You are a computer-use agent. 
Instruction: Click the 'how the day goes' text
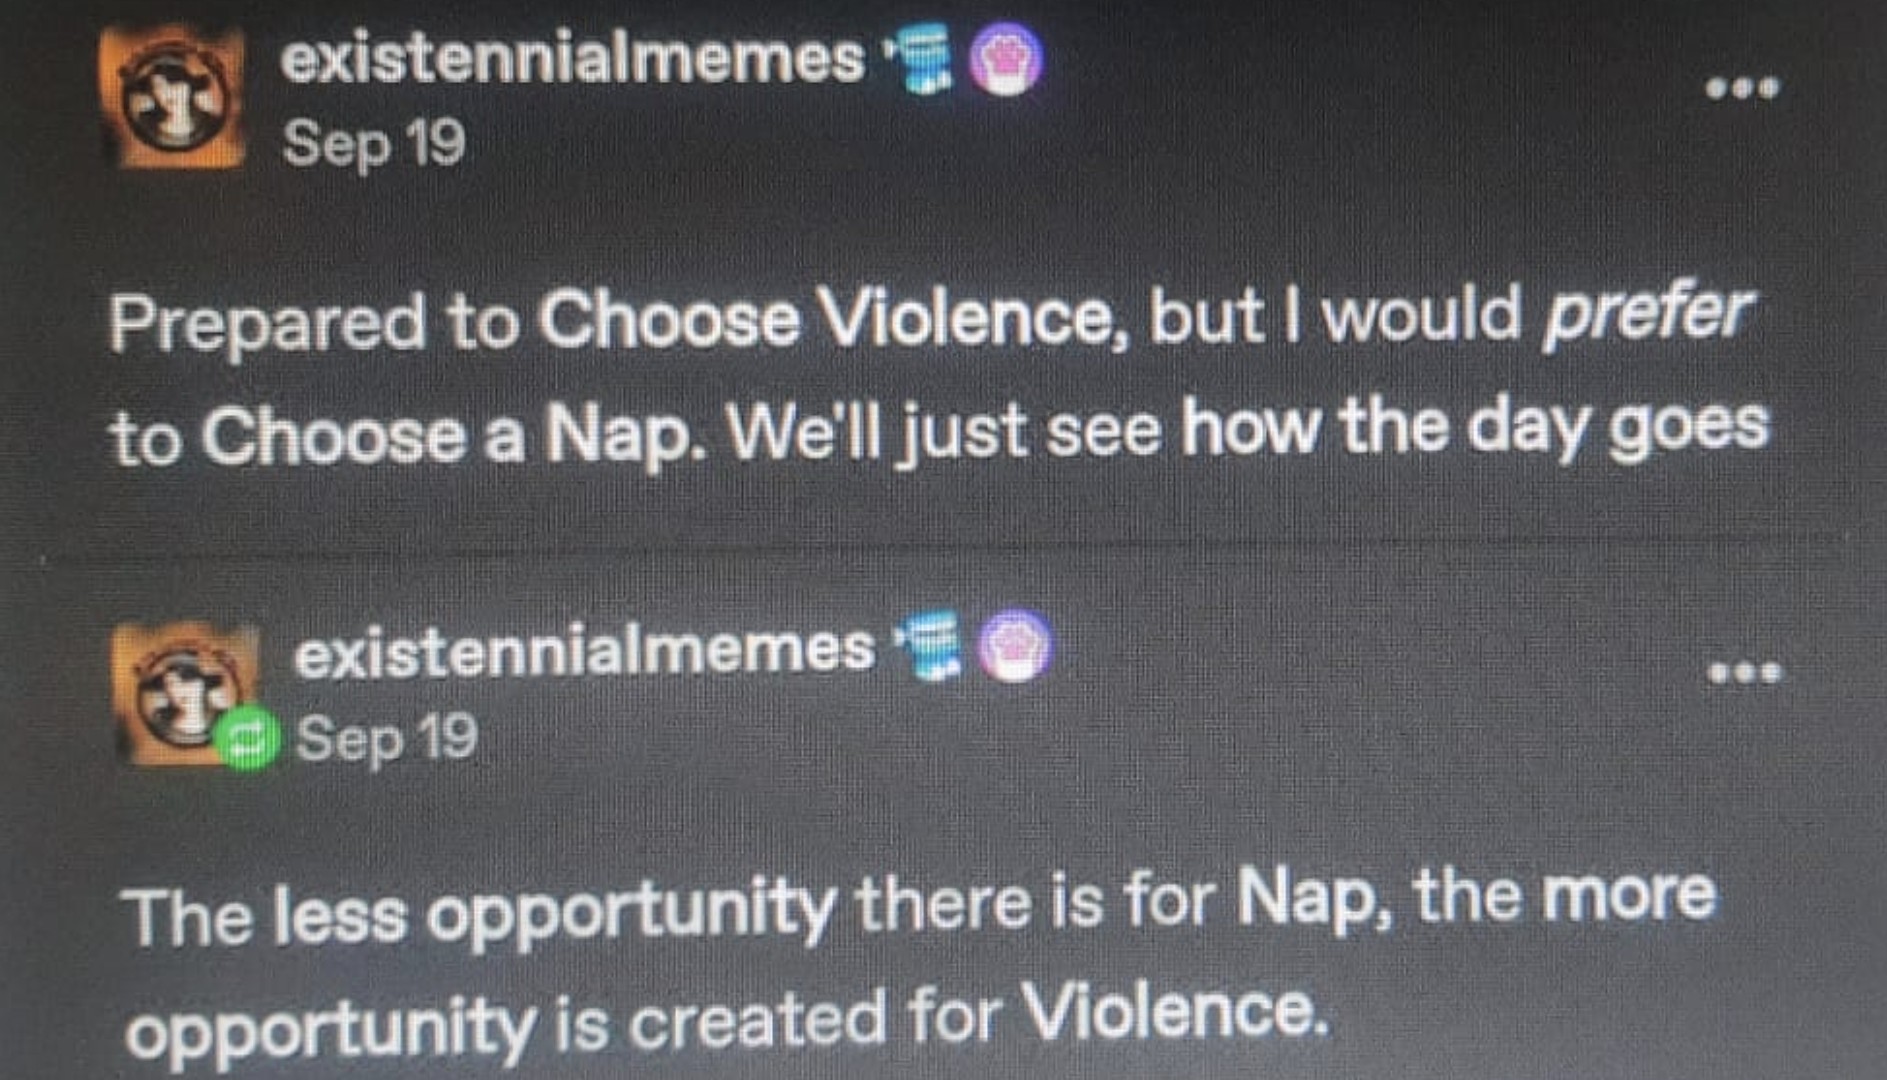pyautogui.click(x=1475, y=428)
